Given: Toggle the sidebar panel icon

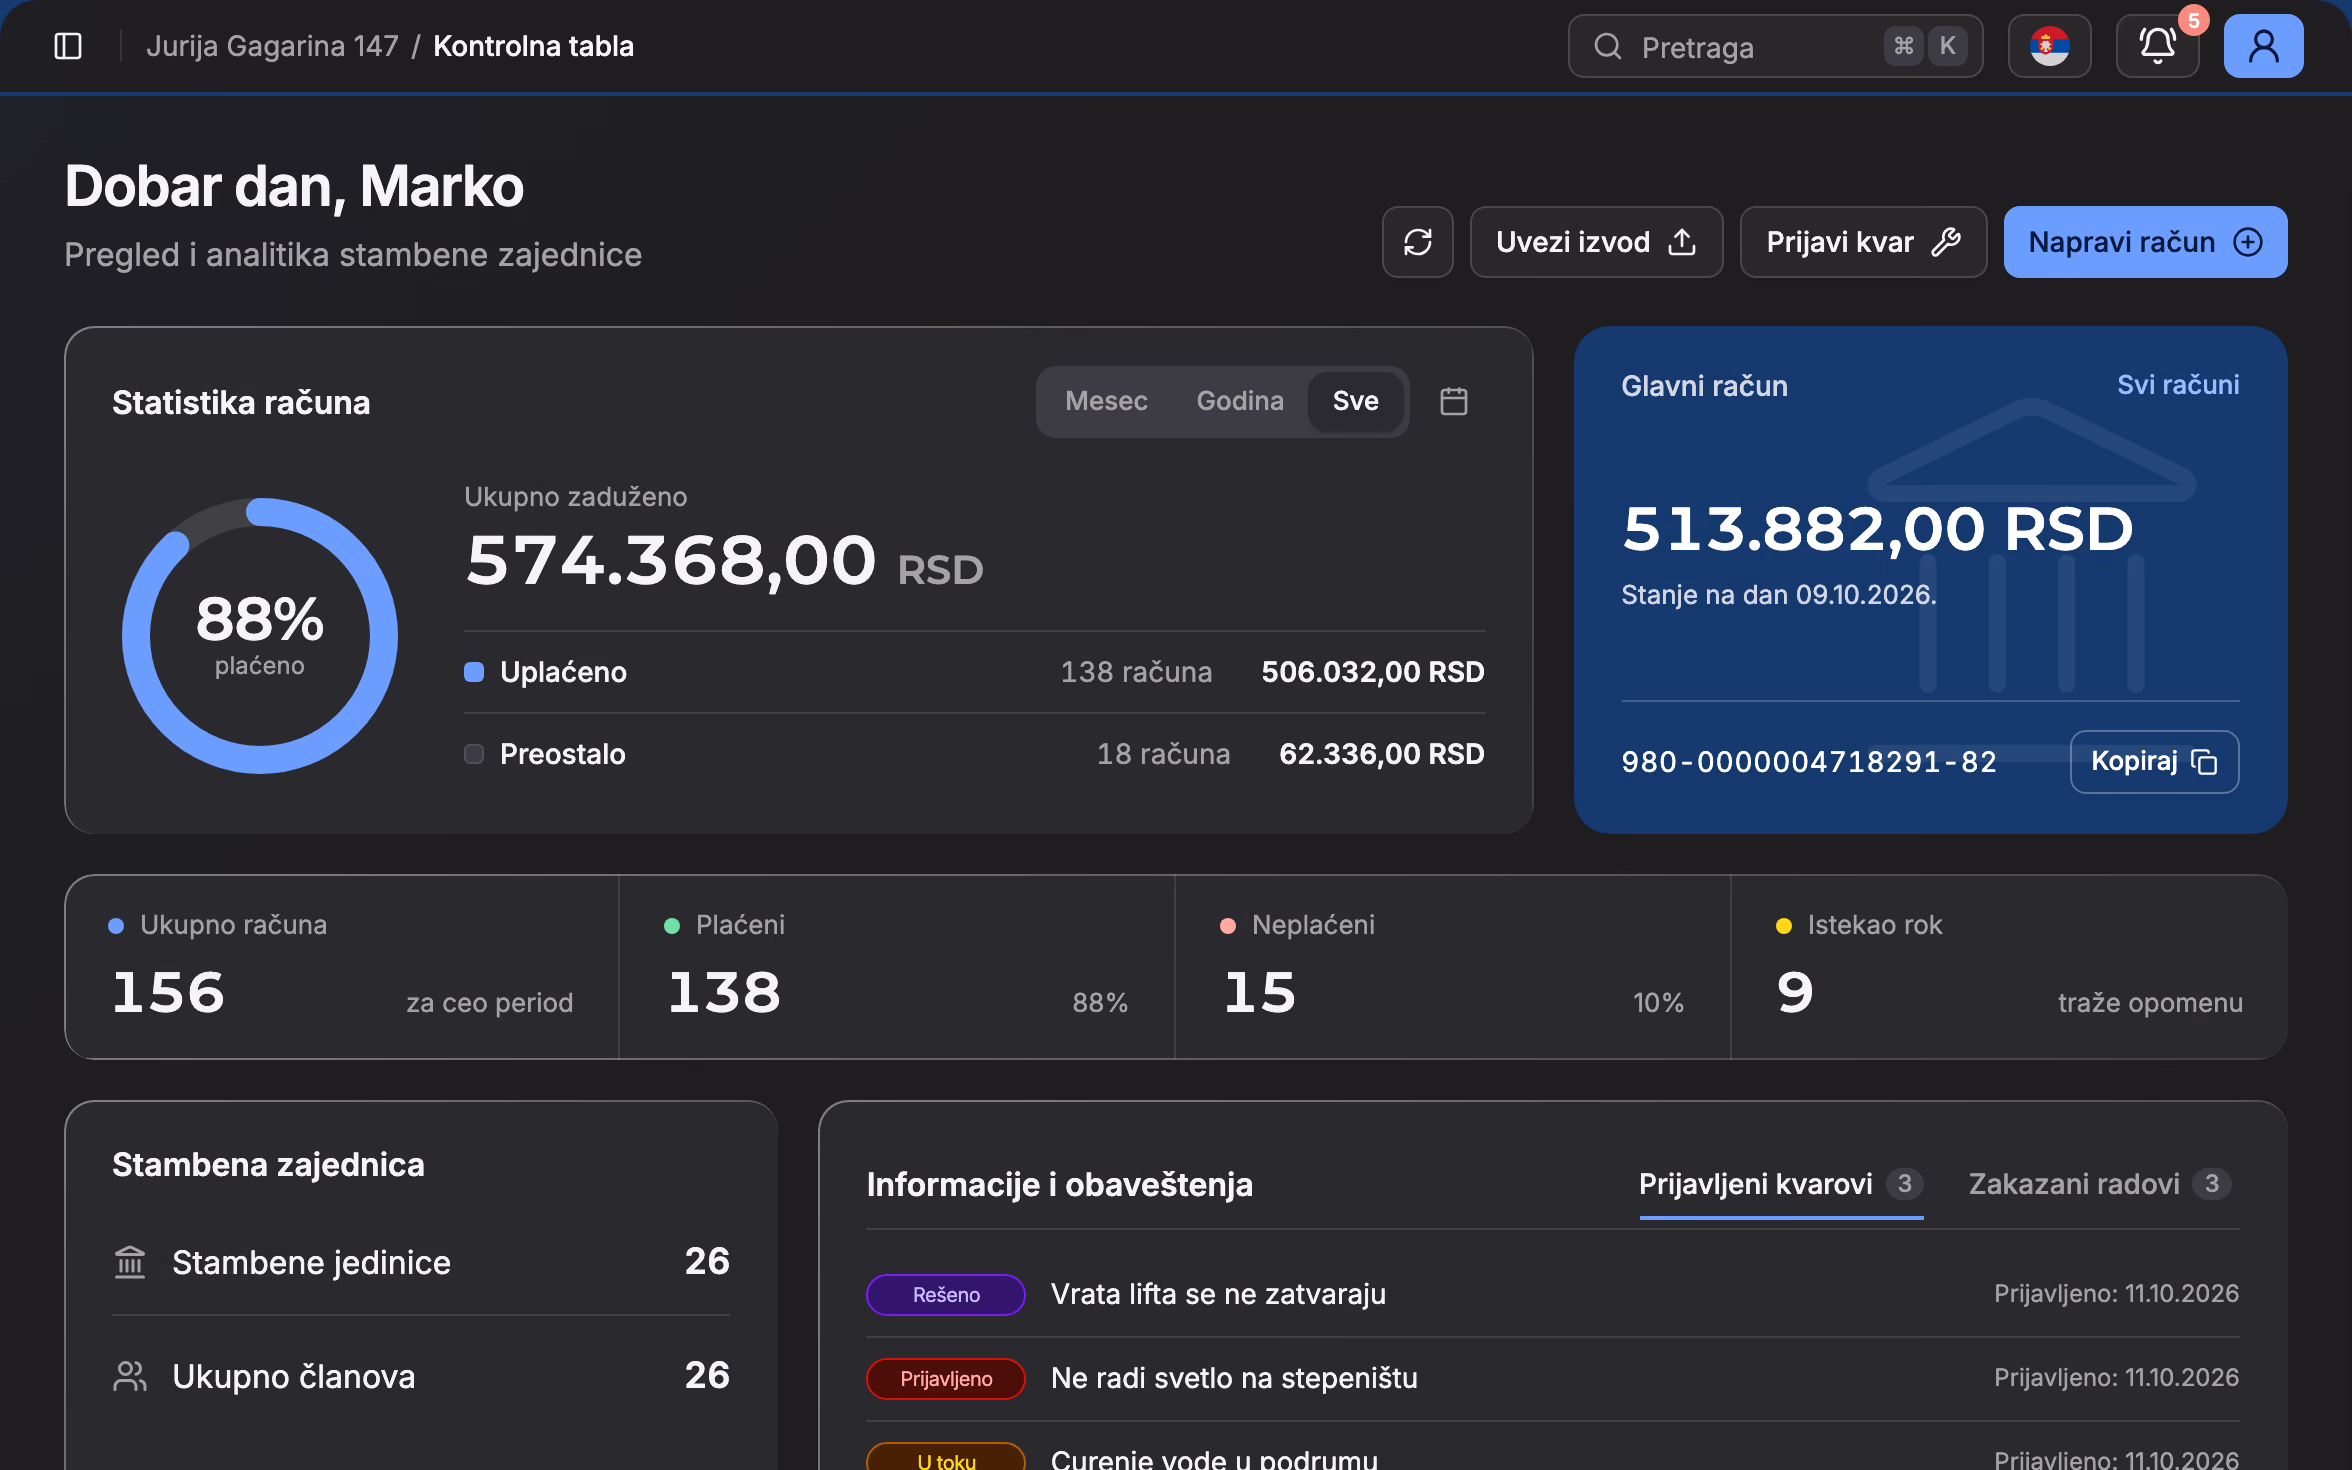Looking at the screenshot, I should point(68,46).
